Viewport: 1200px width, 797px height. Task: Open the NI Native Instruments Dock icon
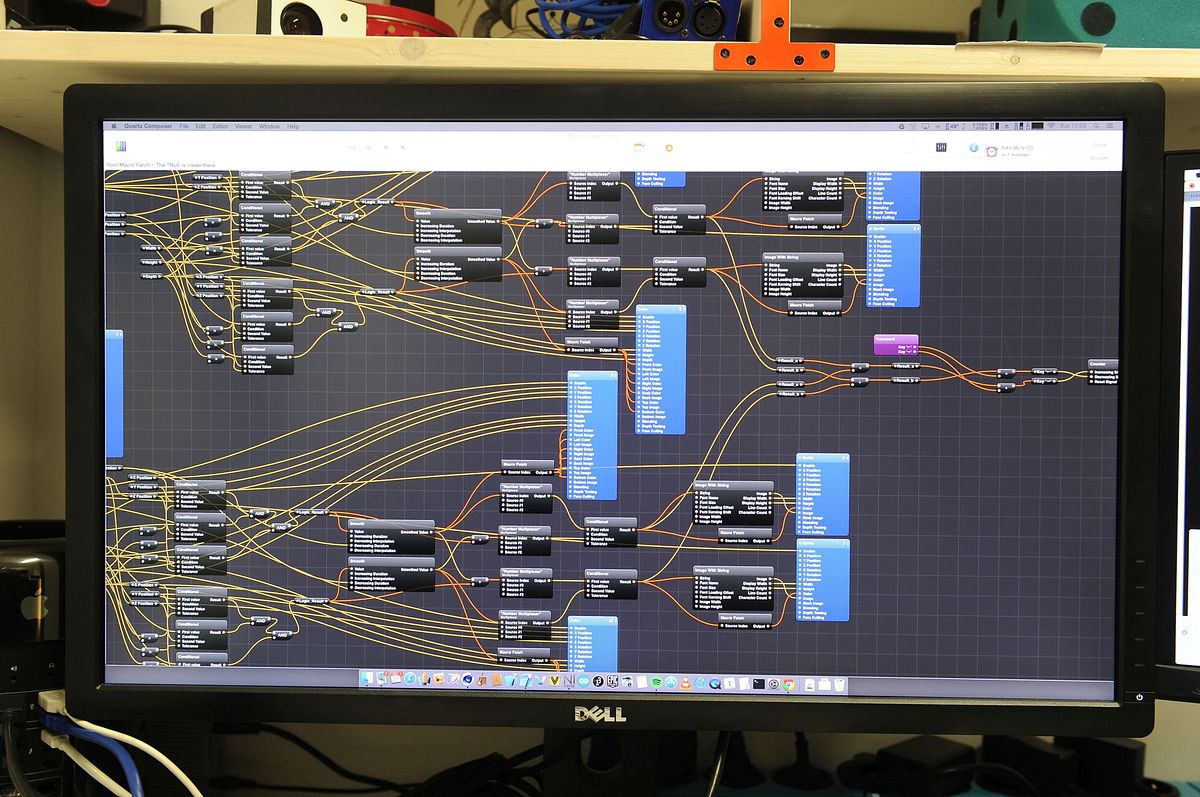point(569,681)
